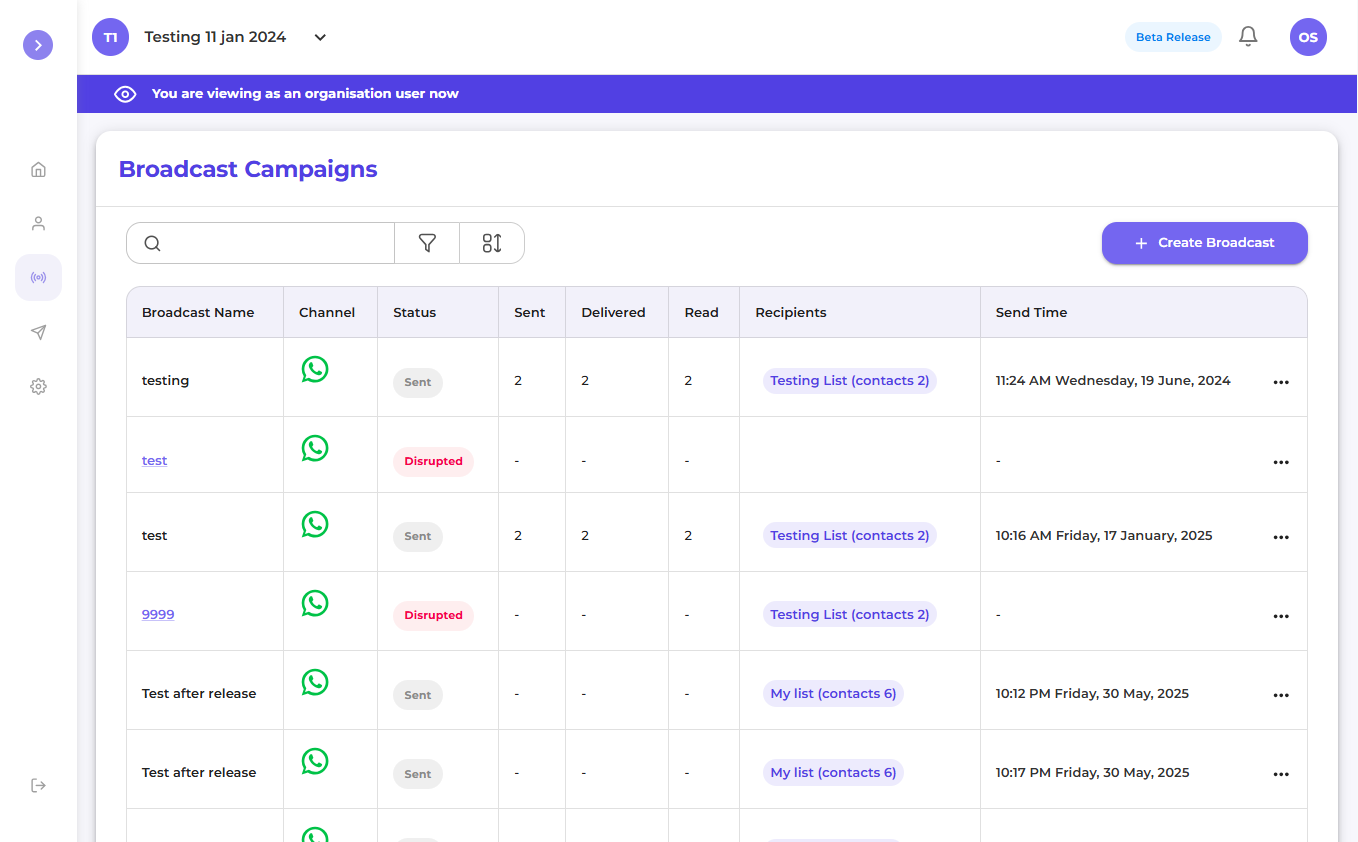Open the Contacts person icon in sidebar
The width and height of the screenshot is (1358, 842).
38,223
